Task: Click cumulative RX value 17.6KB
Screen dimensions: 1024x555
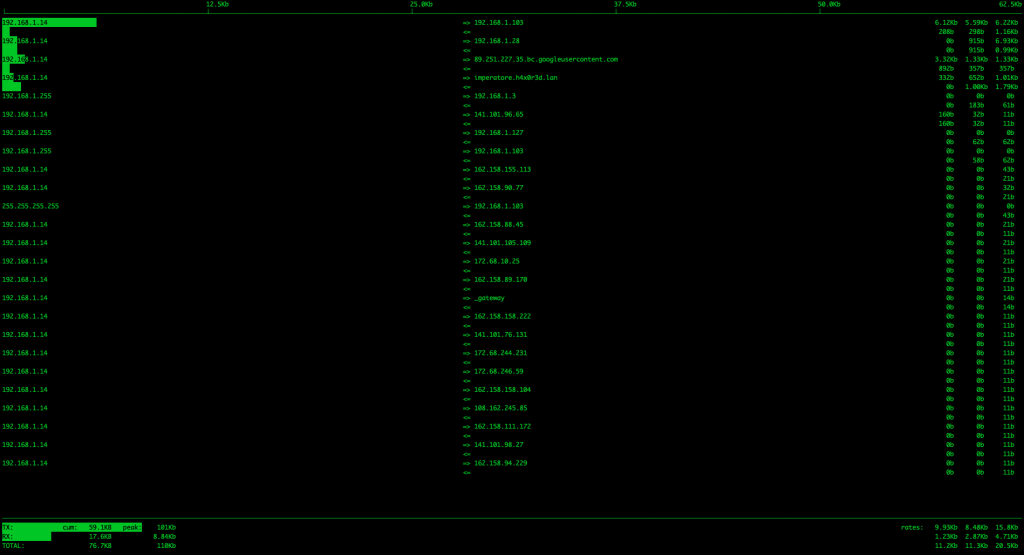Action: click(100, 537)
